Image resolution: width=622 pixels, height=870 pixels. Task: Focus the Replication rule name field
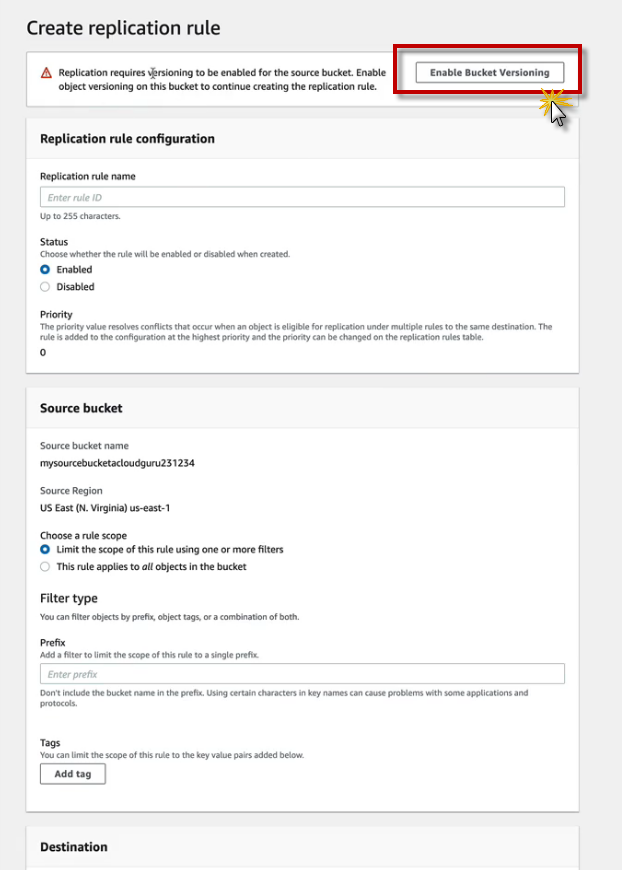[302, 197]
